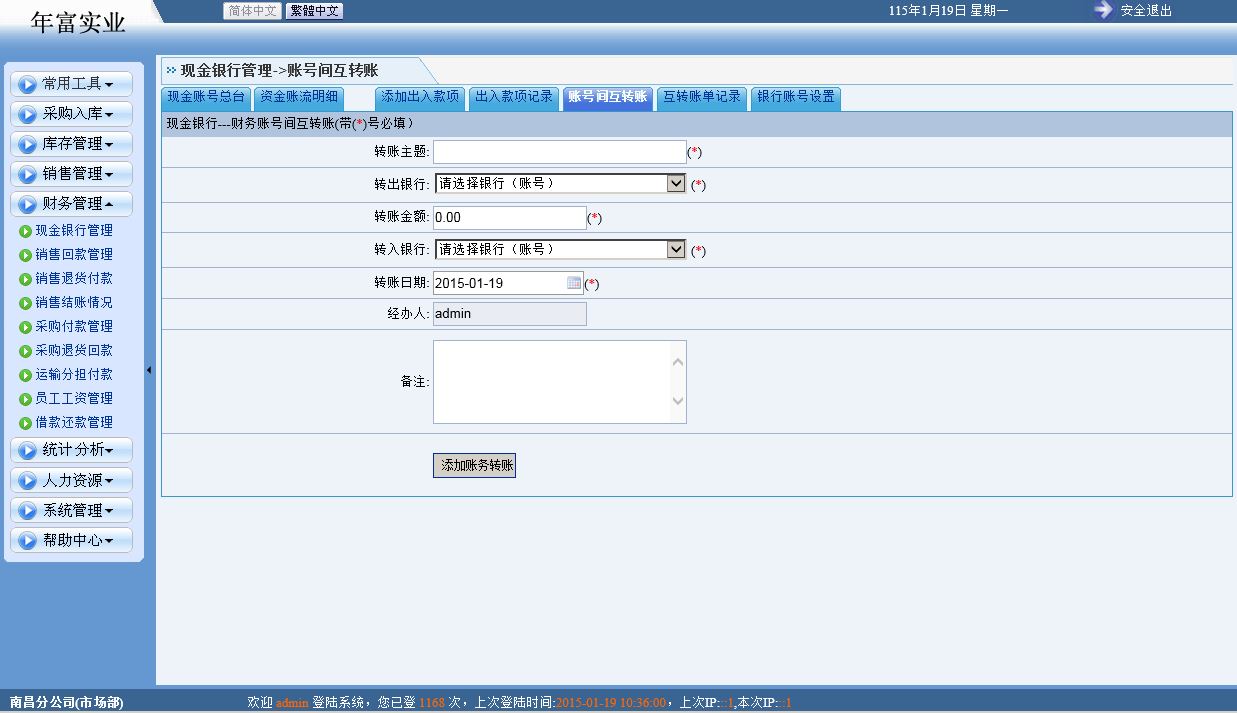Switch to the 银行账号设置 tab
Image resolution: width=1237 pixels, height=713 pixels.
[796, 98]
